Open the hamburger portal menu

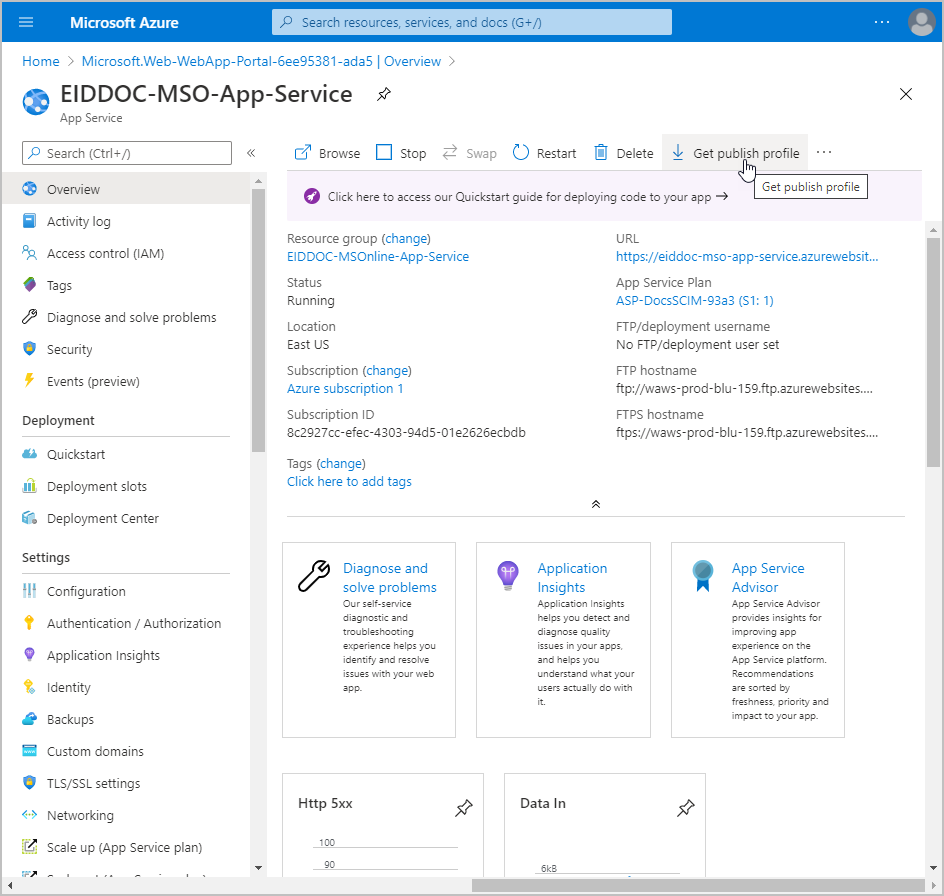[x=26, y=22]
